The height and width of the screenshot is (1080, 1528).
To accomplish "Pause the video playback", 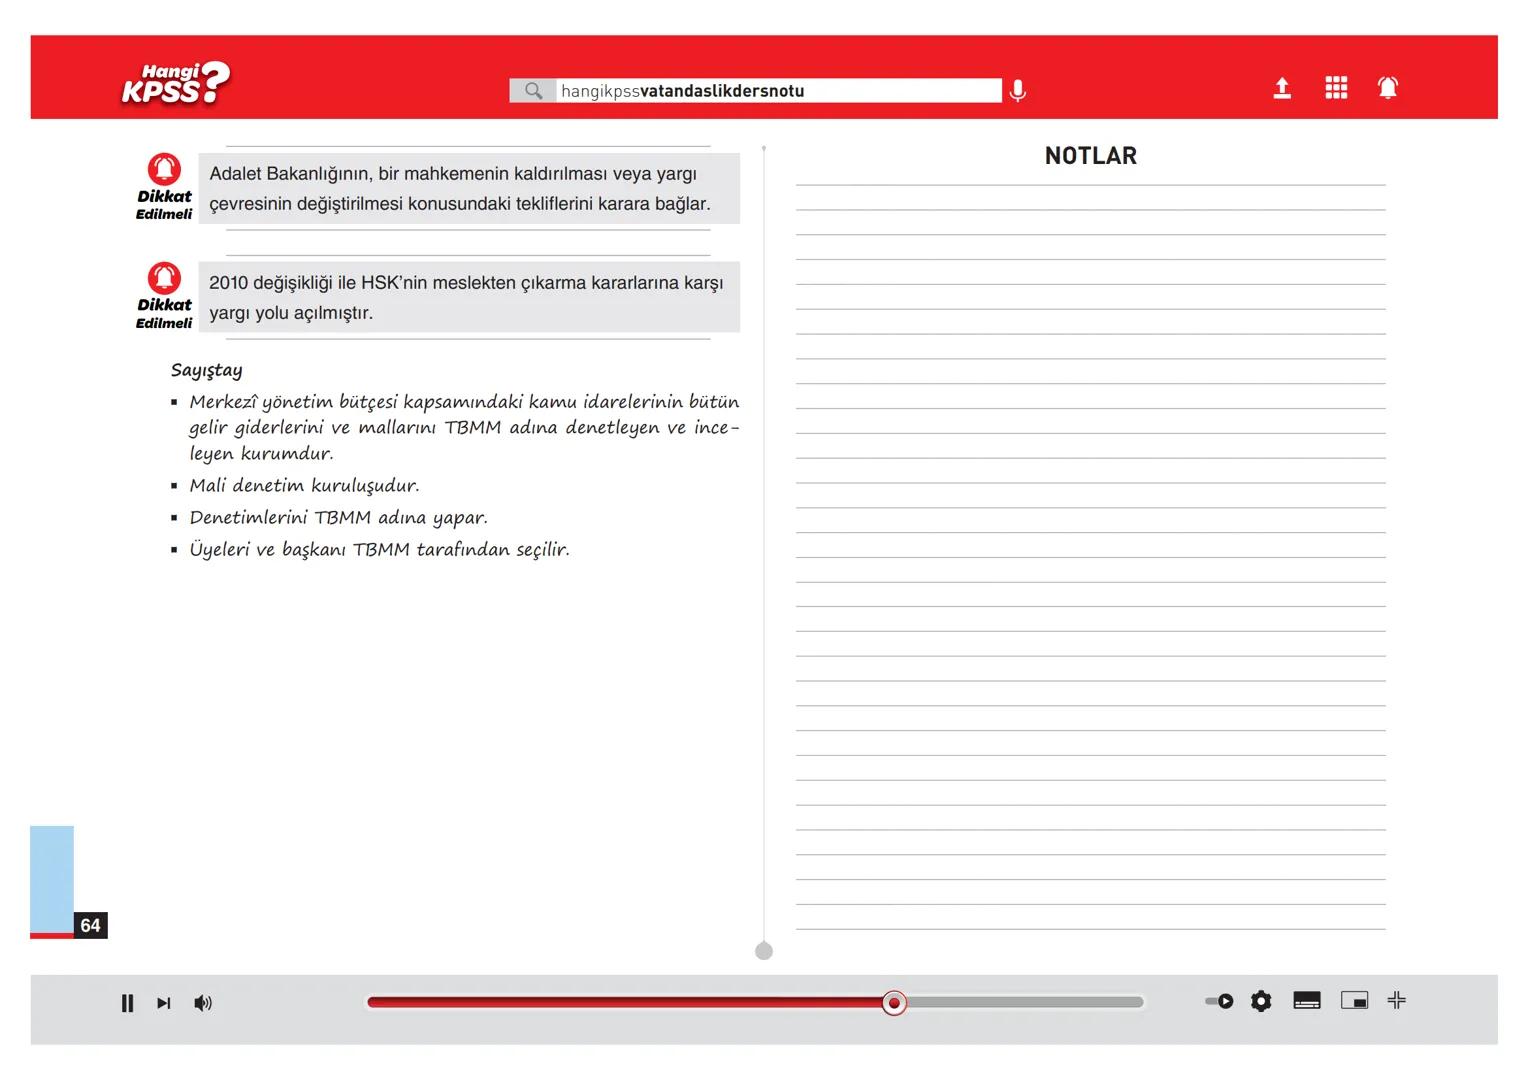I will 127,1003.
